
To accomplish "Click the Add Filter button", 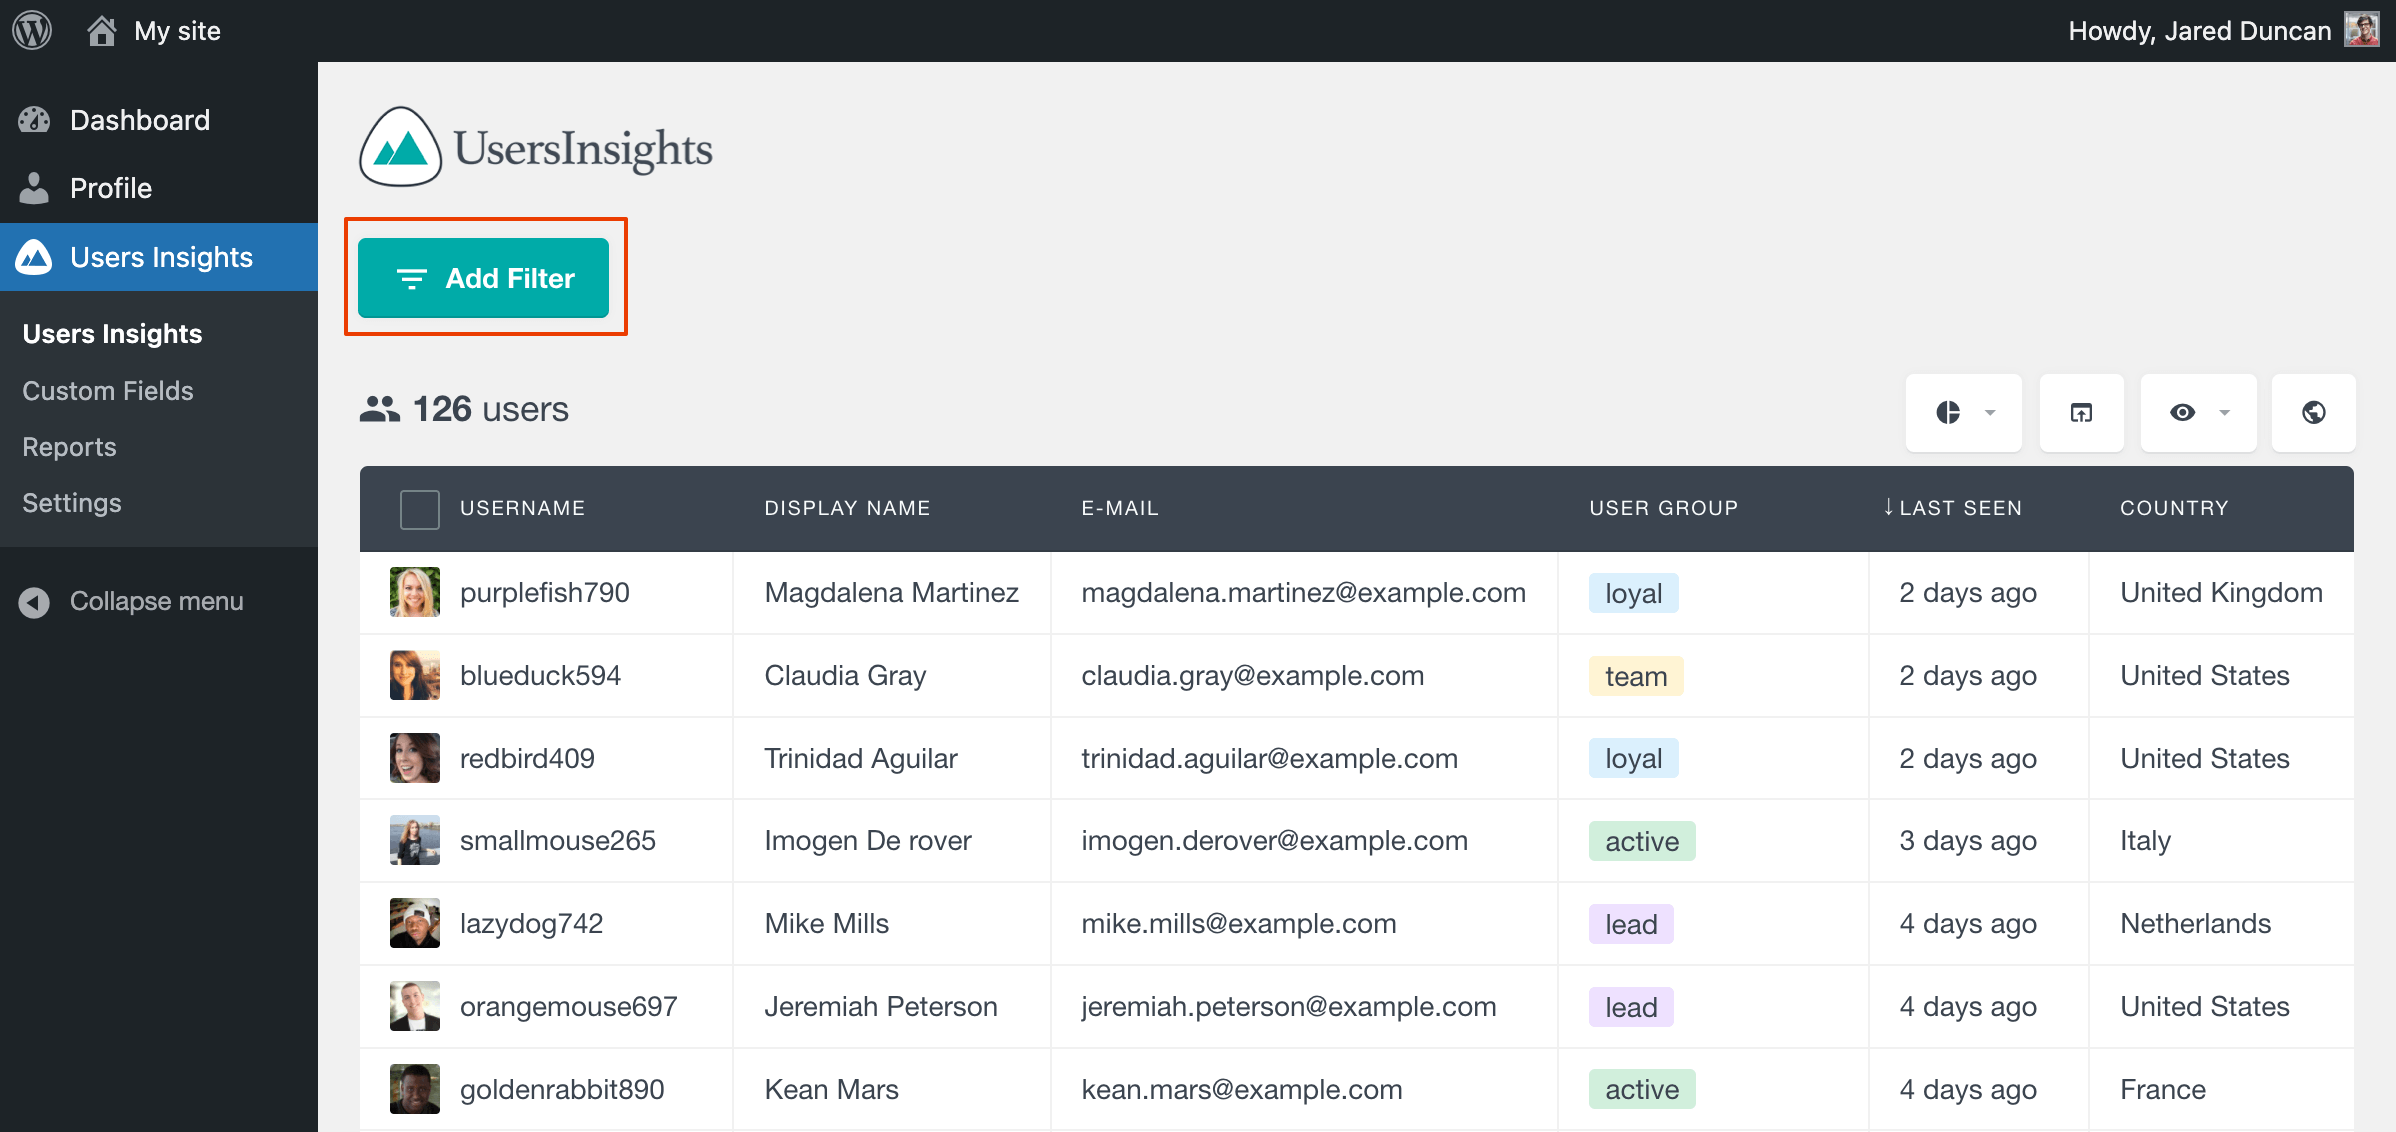I will click(483, 278).
